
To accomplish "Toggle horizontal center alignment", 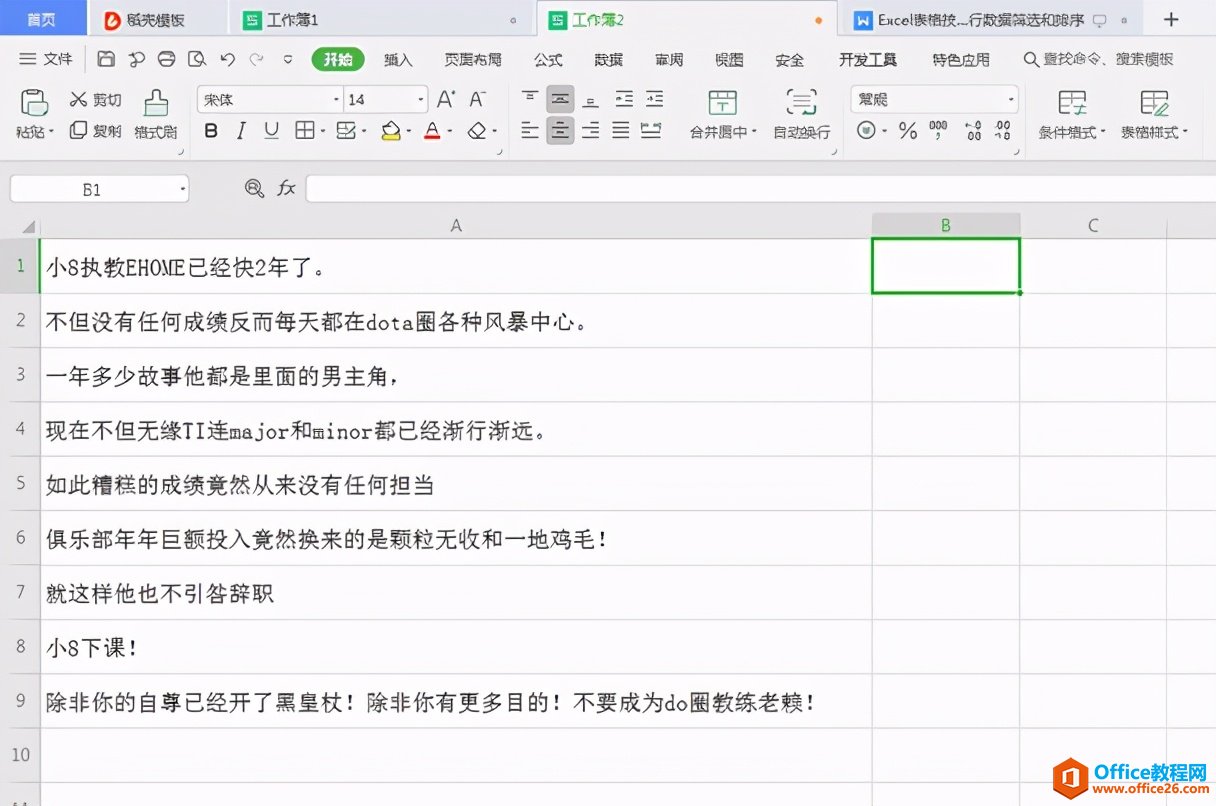I will 560,130.
